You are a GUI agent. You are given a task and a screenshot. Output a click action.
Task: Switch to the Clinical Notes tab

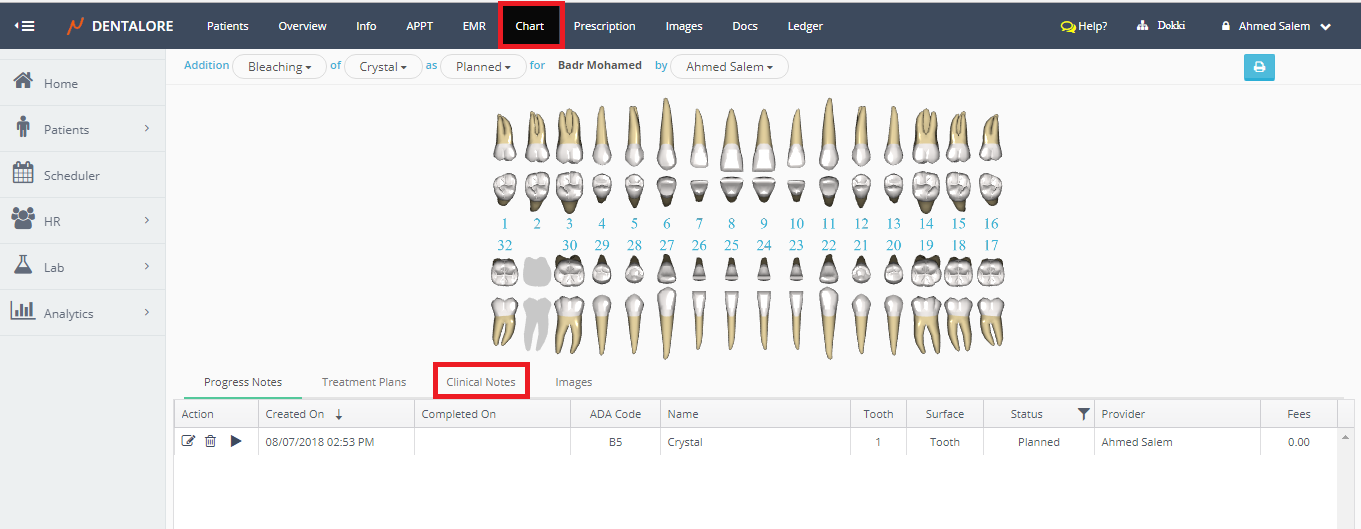click(481, 382)
